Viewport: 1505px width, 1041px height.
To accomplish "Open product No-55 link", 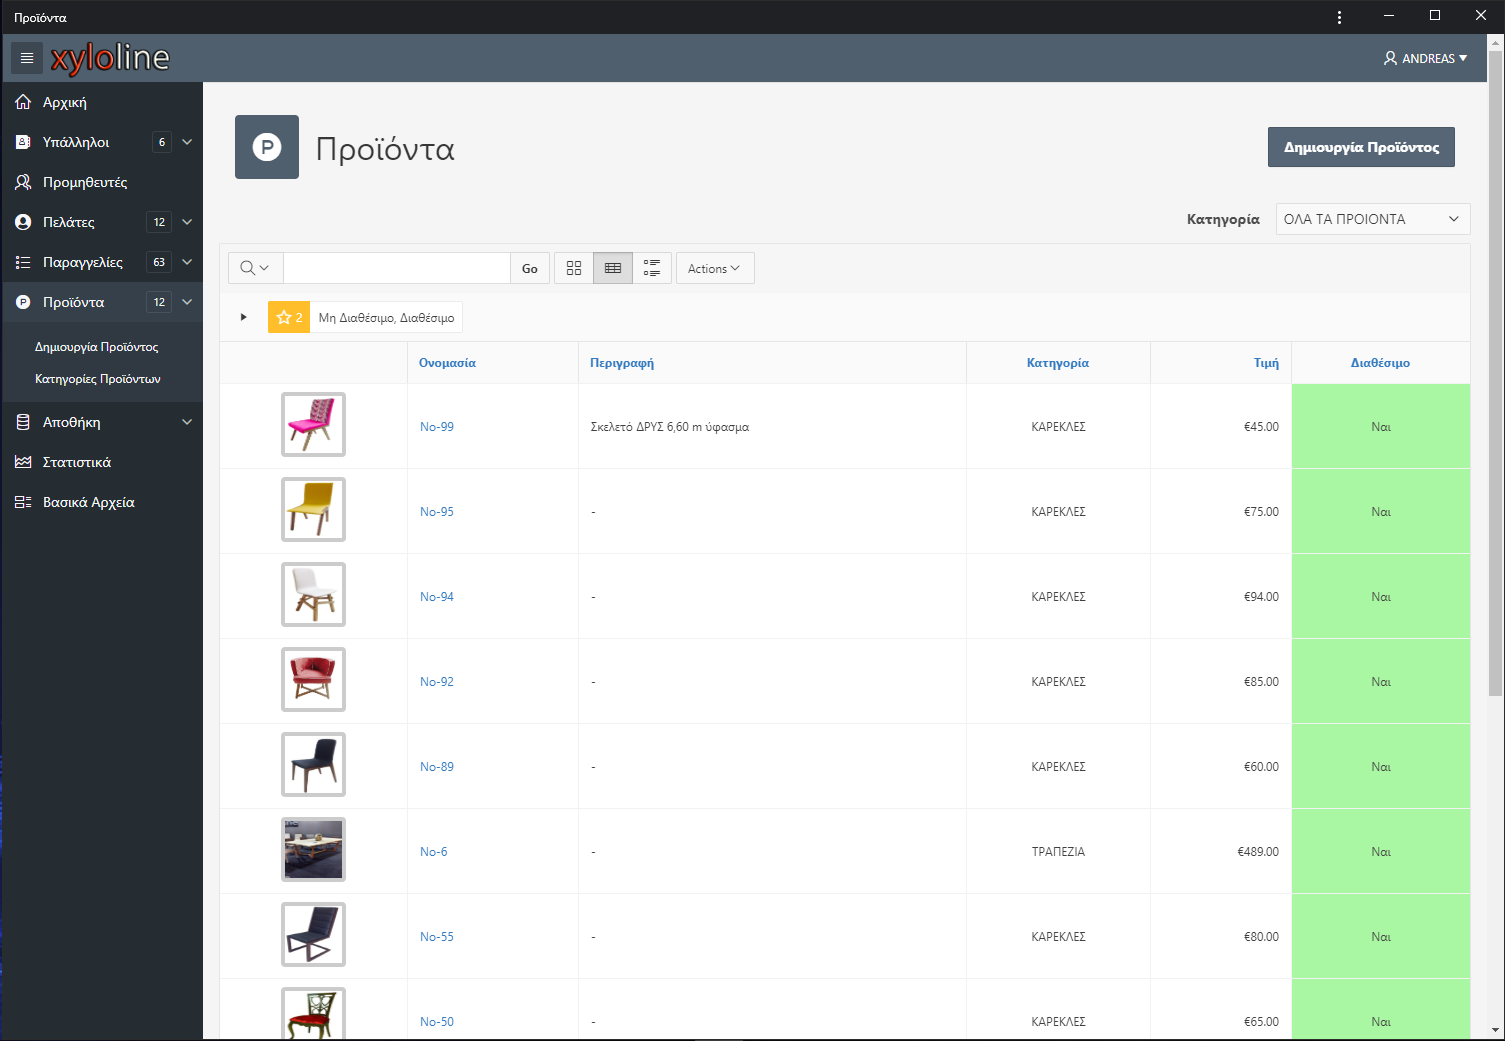I will click(x=437, y=937).
